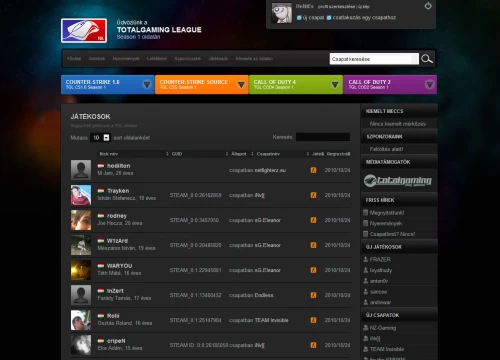Click the magnifier search icon beside team search
The height and width of the screenshot is (360, 500).
(x=427, y=59)
